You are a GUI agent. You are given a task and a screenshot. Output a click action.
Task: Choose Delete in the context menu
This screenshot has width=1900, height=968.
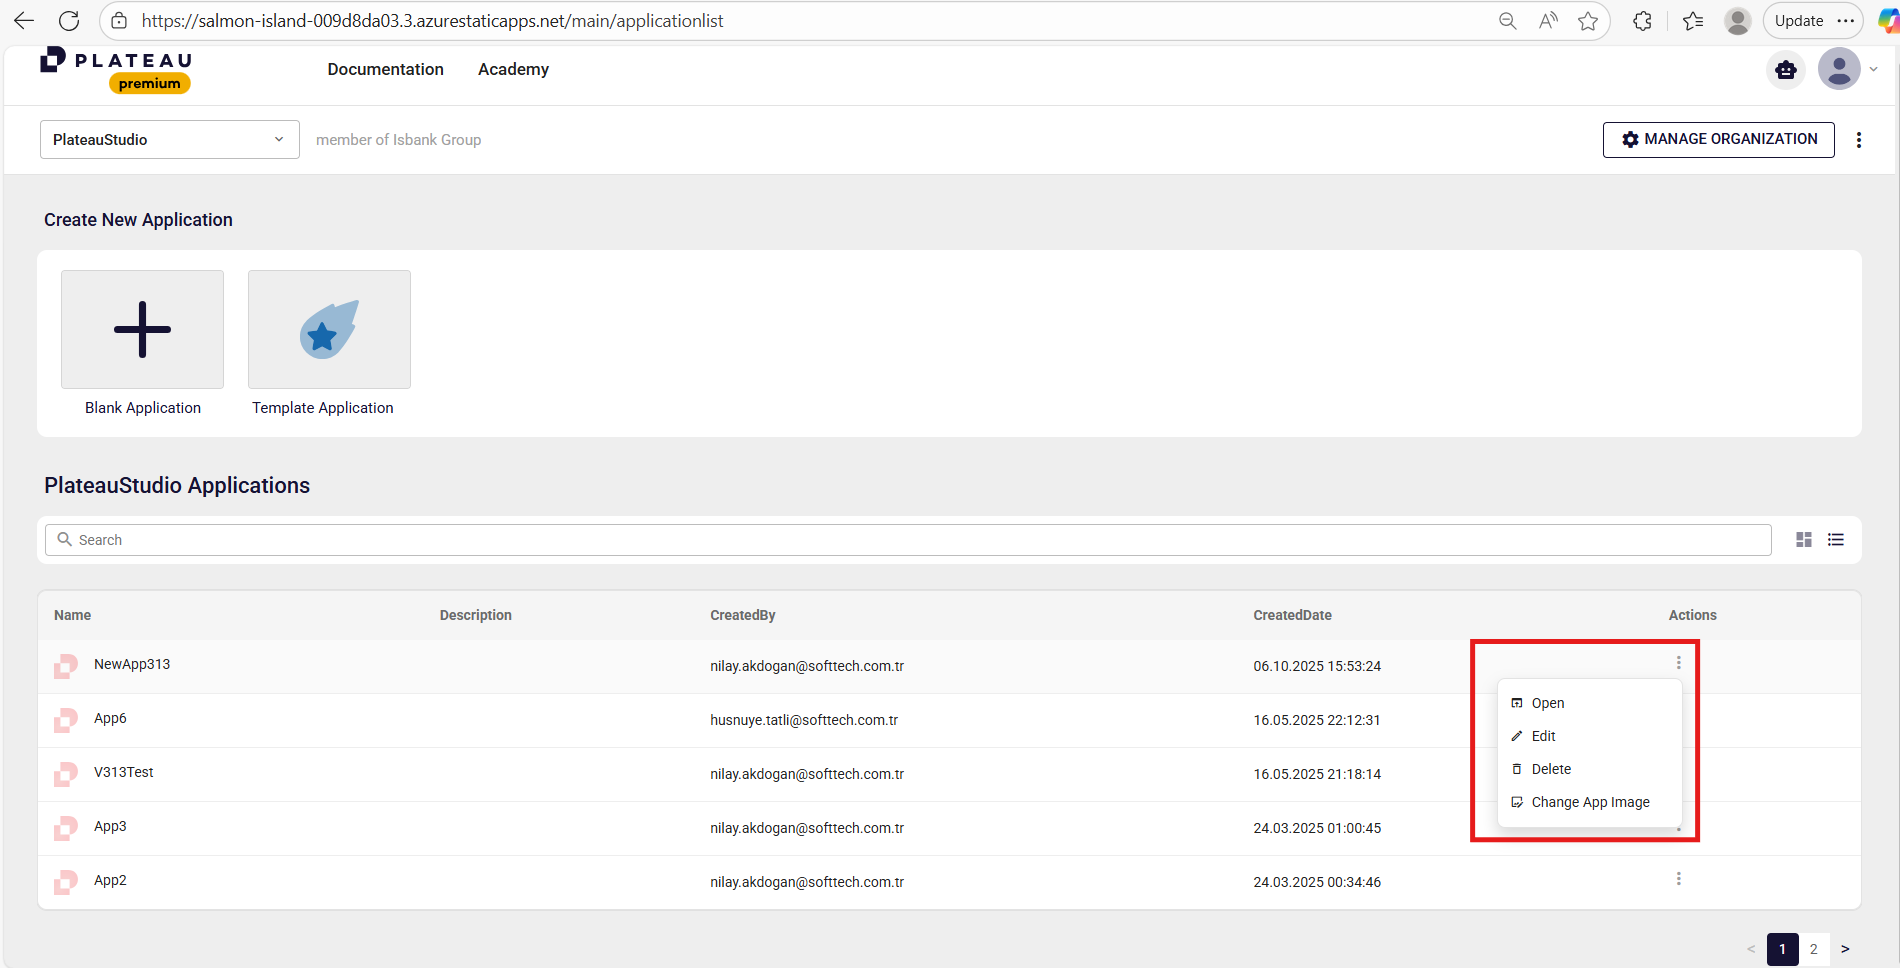click(x=1550, y=769)
